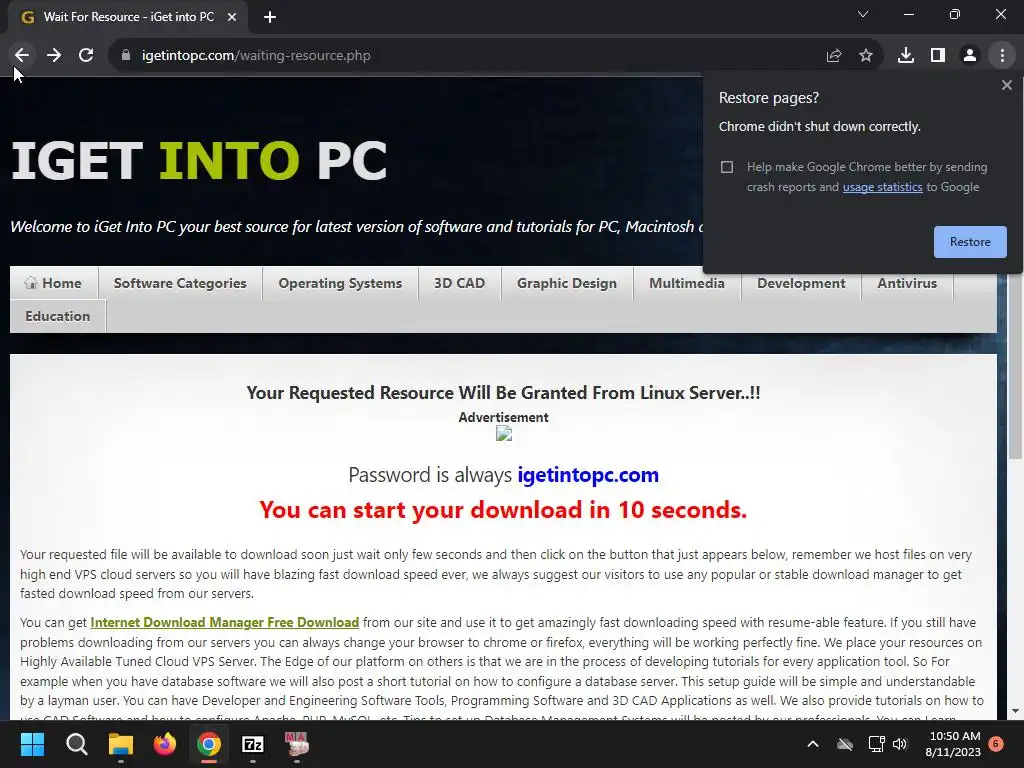Open the Windows Start menu
The width and height of the screenshot is (1024, 768).
(x=32, y=744)
